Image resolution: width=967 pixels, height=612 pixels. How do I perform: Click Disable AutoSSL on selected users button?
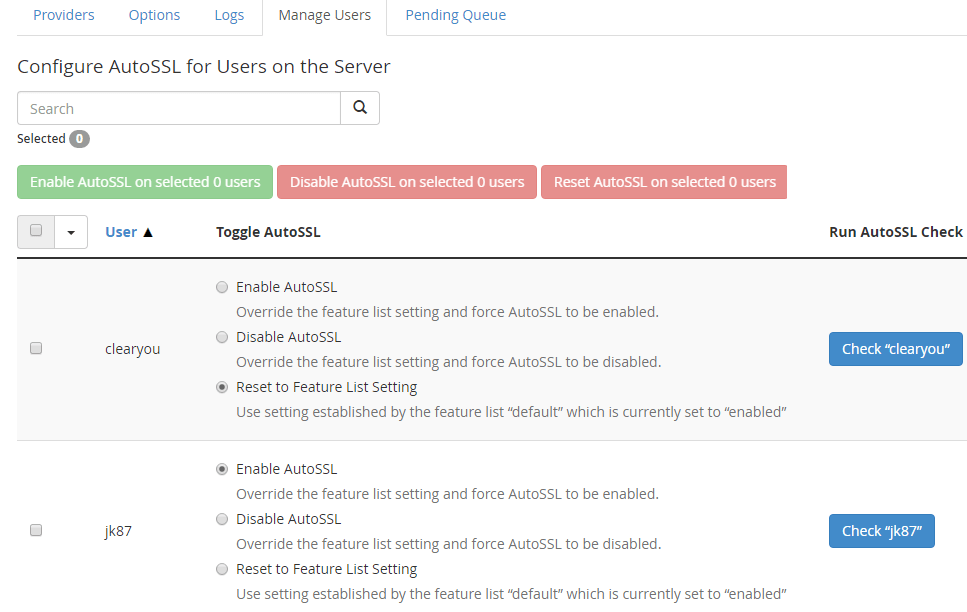[x=407, y=182]
